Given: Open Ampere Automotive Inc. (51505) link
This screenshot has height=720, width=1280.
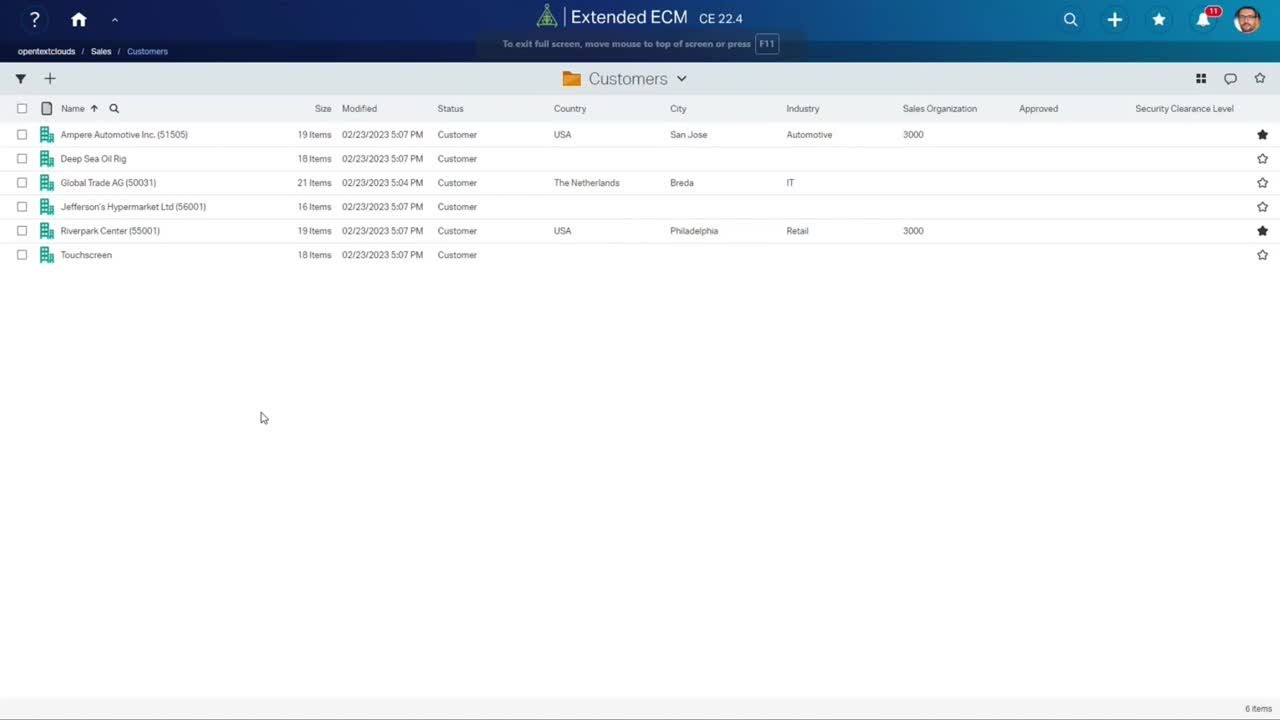Looking at the screenshot, I should point(124,135).
